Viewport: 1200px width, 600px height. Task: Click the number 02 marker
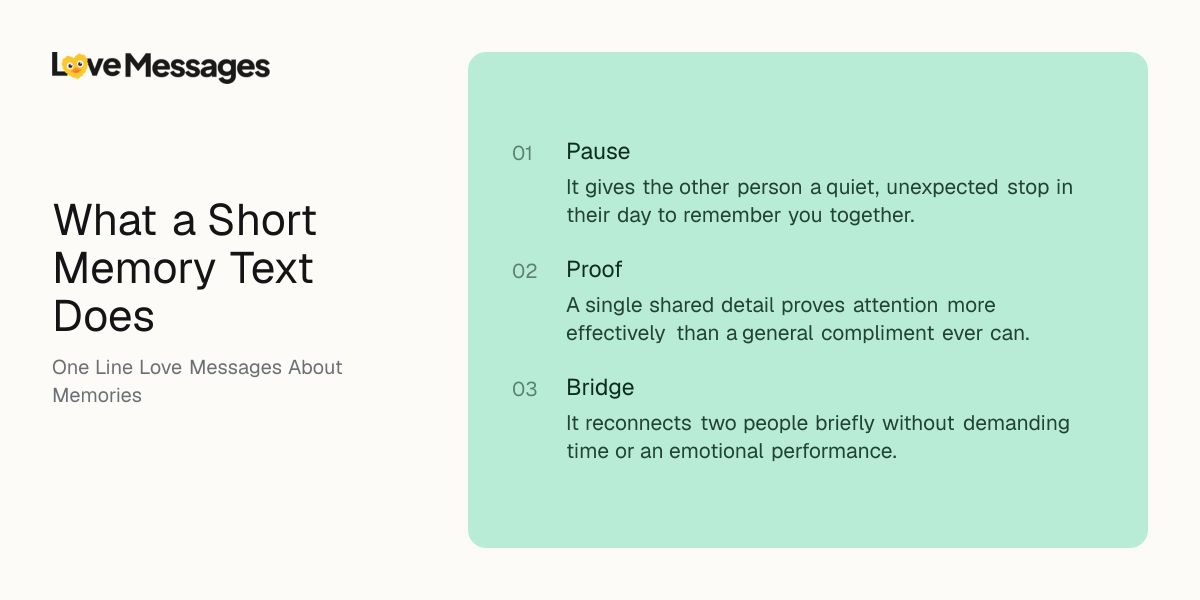(525, 271)
